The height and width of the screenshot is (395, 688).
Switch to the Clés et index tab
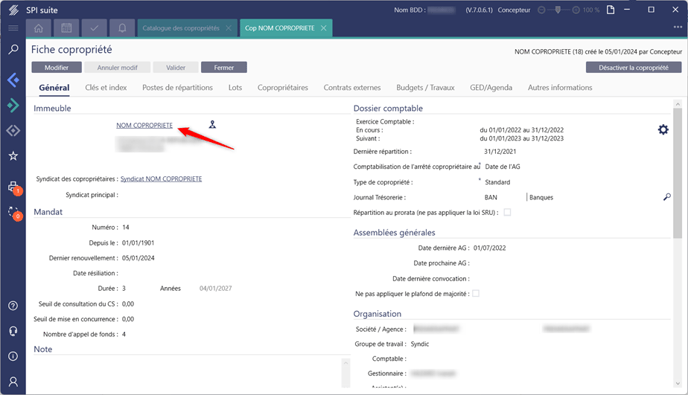point(106,87)
